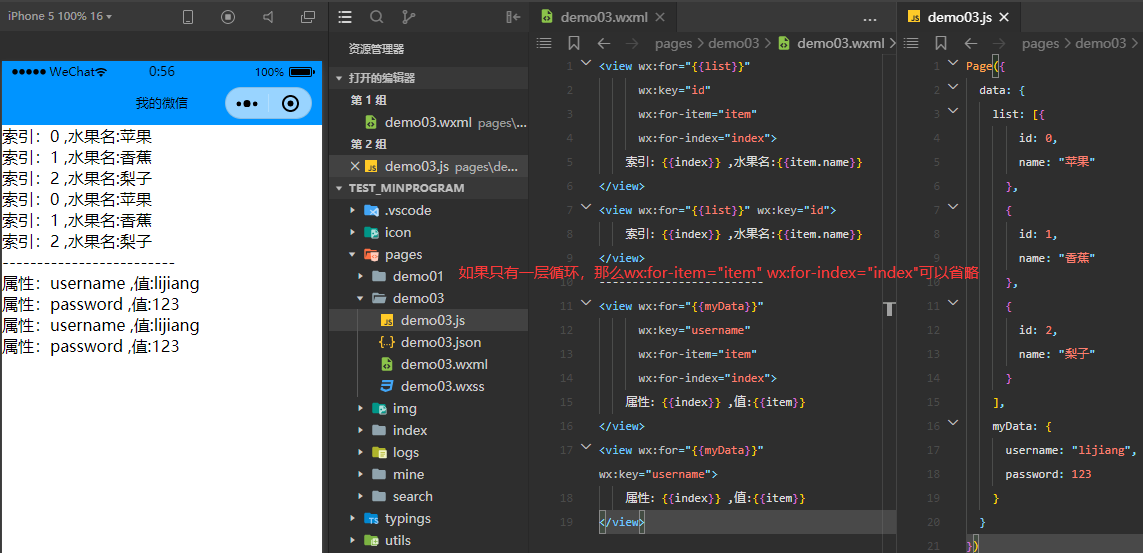Go back using wxml editor arrow
1143x553 pixels.
pyautogui.click(x=603, y=43)
